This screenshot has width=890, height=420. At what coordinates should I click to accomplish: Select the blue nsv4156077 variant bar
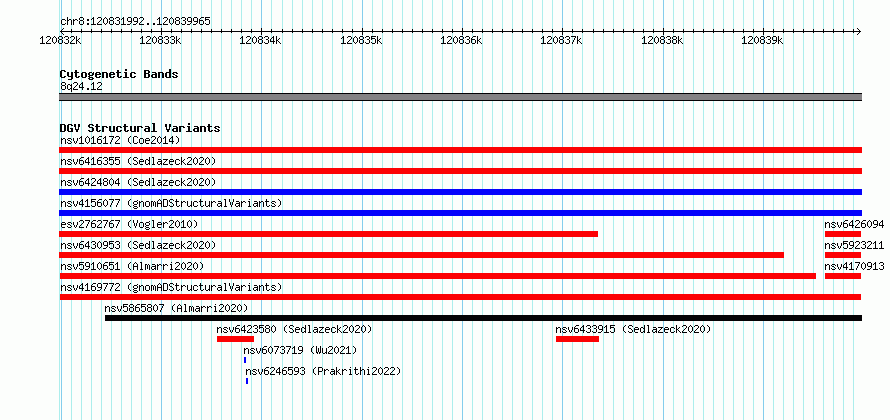tap(460, 213)
